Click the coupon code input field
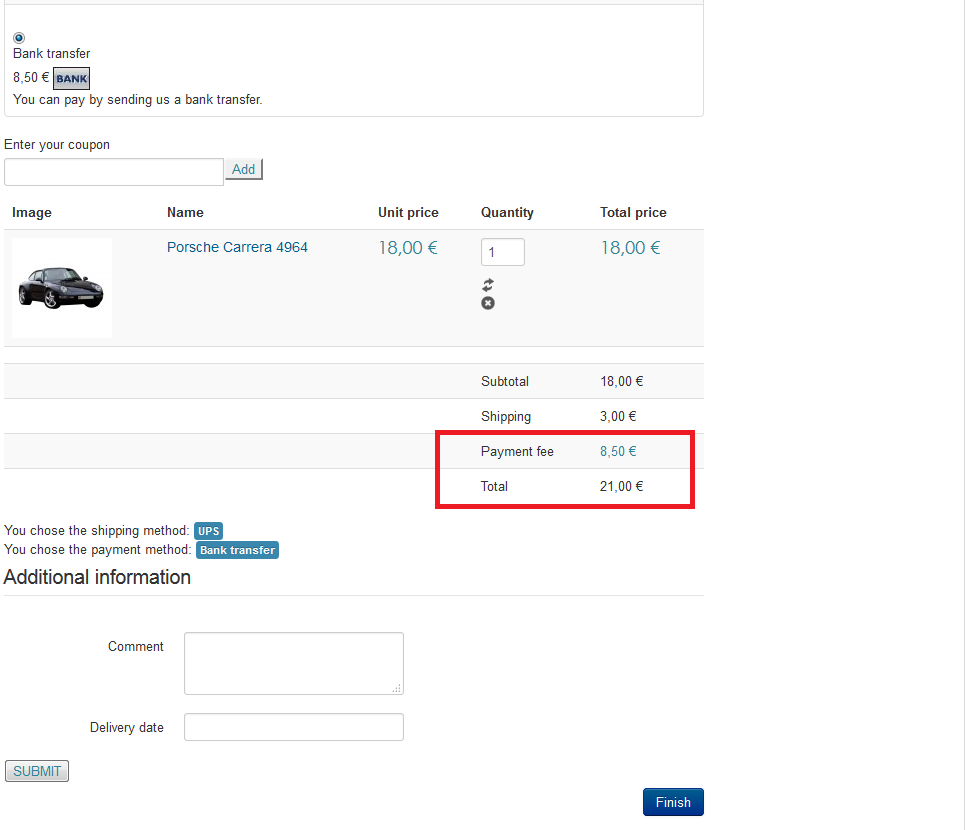This screenshot has height=830, width=965. point(114,172)
